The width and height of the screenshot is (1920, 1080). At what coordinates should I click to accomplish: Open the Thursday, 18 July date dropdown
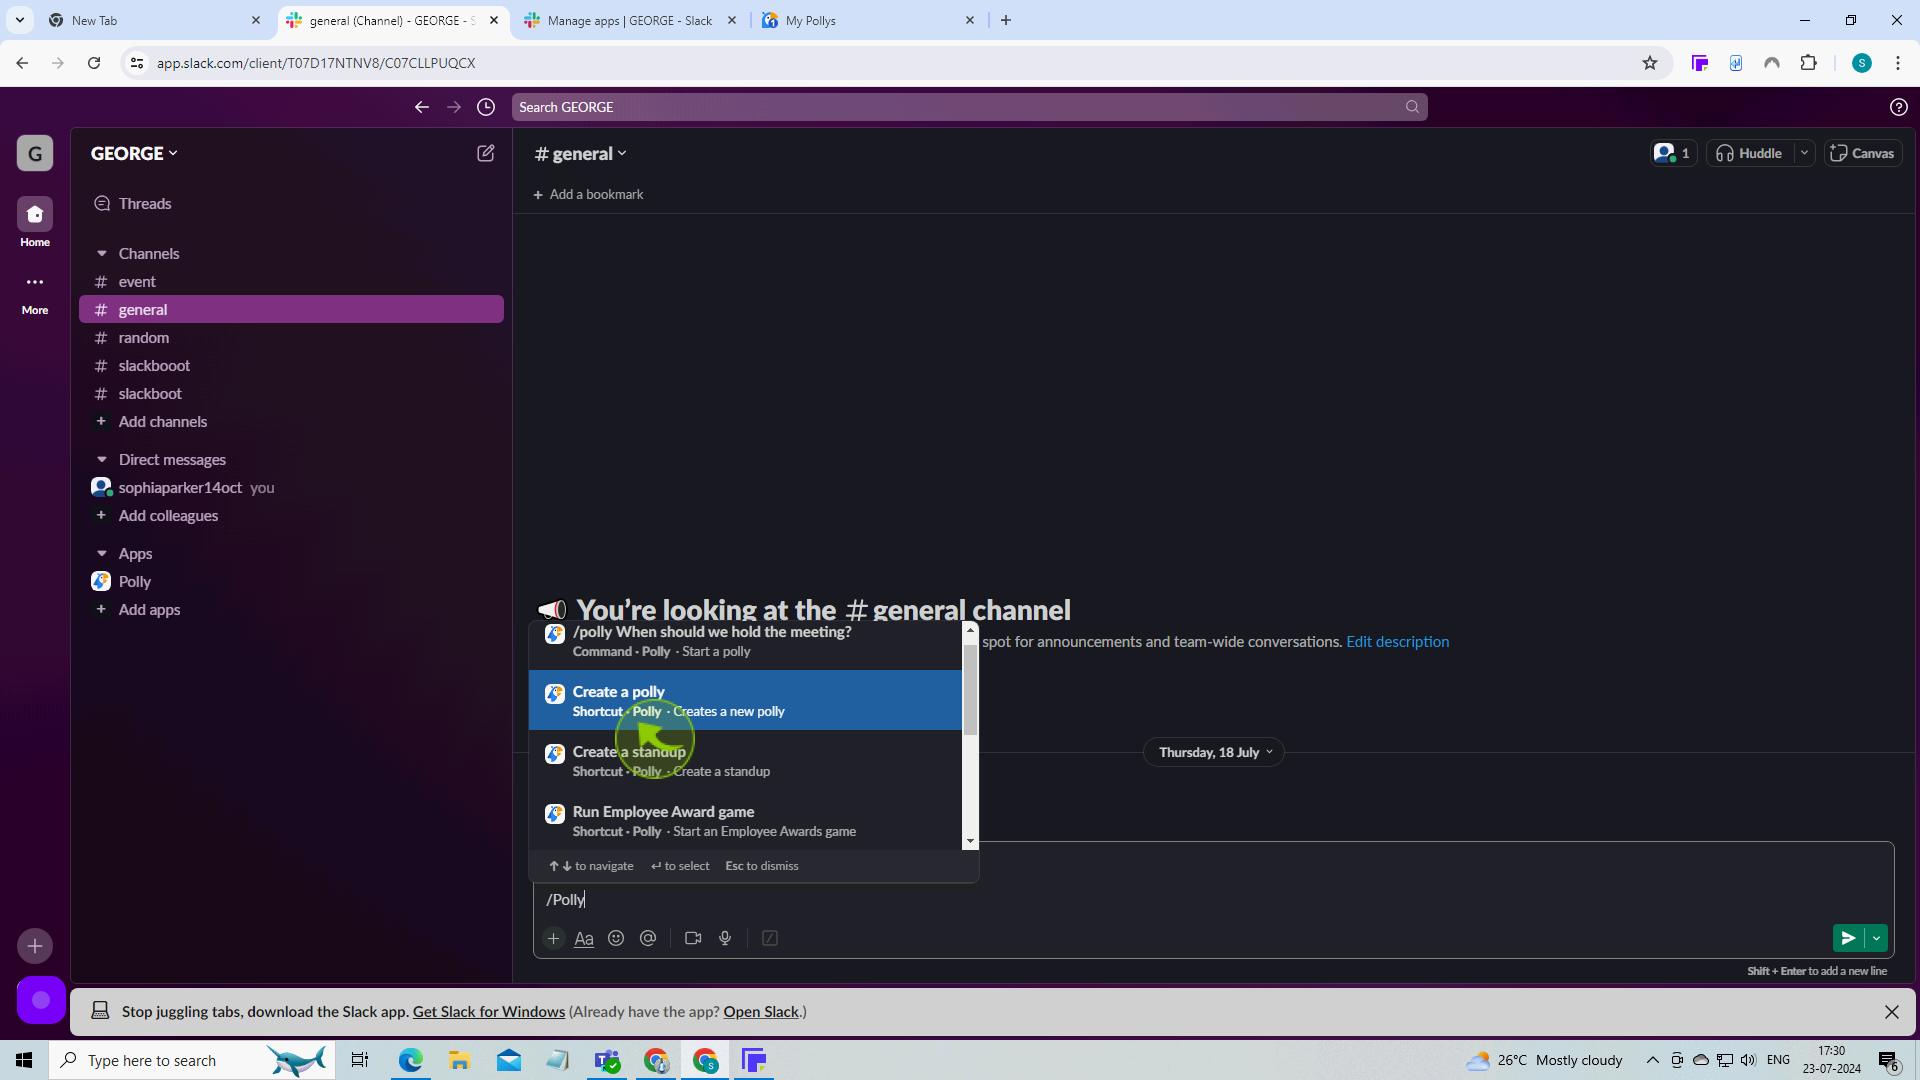(1214, 752)
